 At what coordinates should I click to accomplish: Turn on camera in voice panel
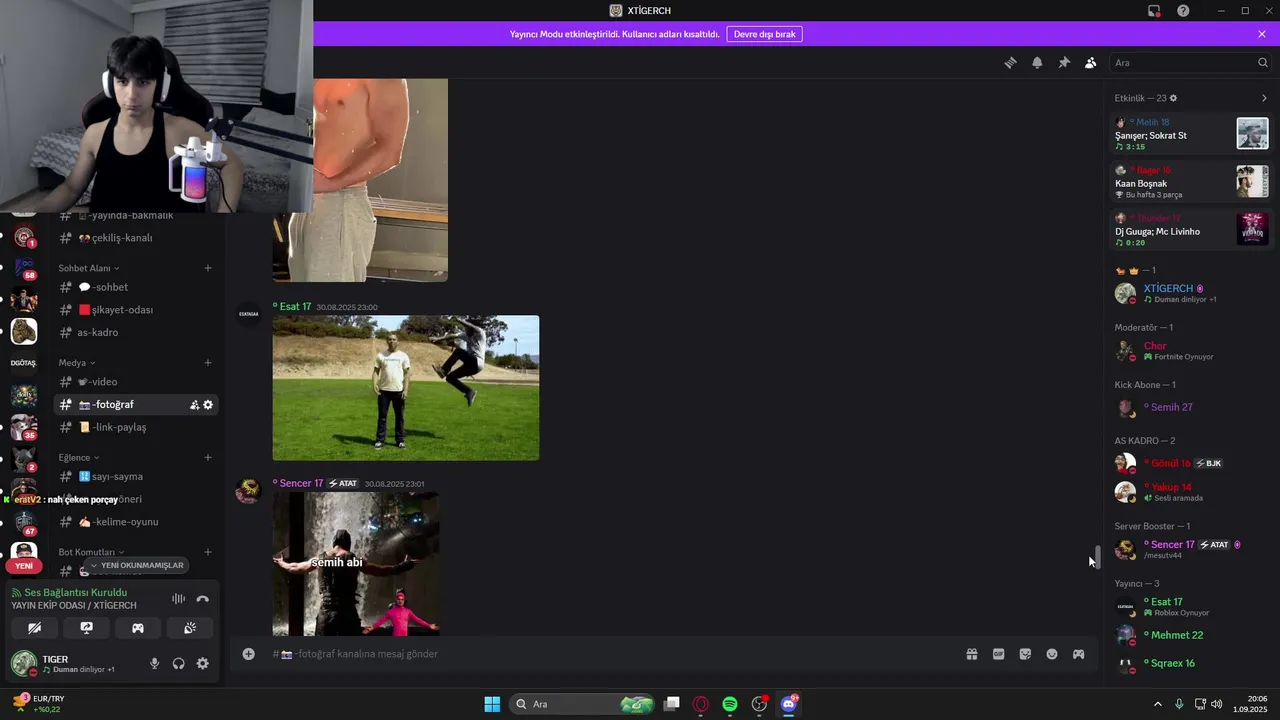pyautogui.click(x=35, y=628)
